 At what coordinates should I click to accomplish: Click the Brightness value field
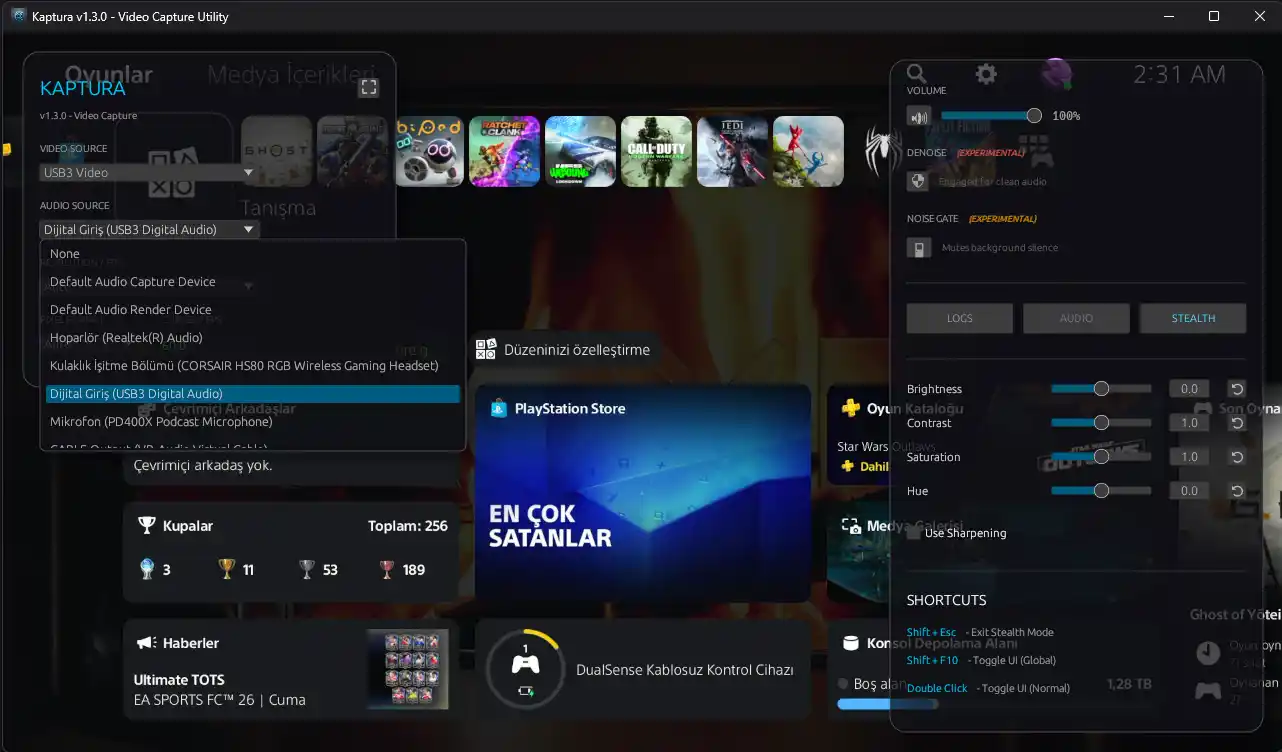[1189, 389]
